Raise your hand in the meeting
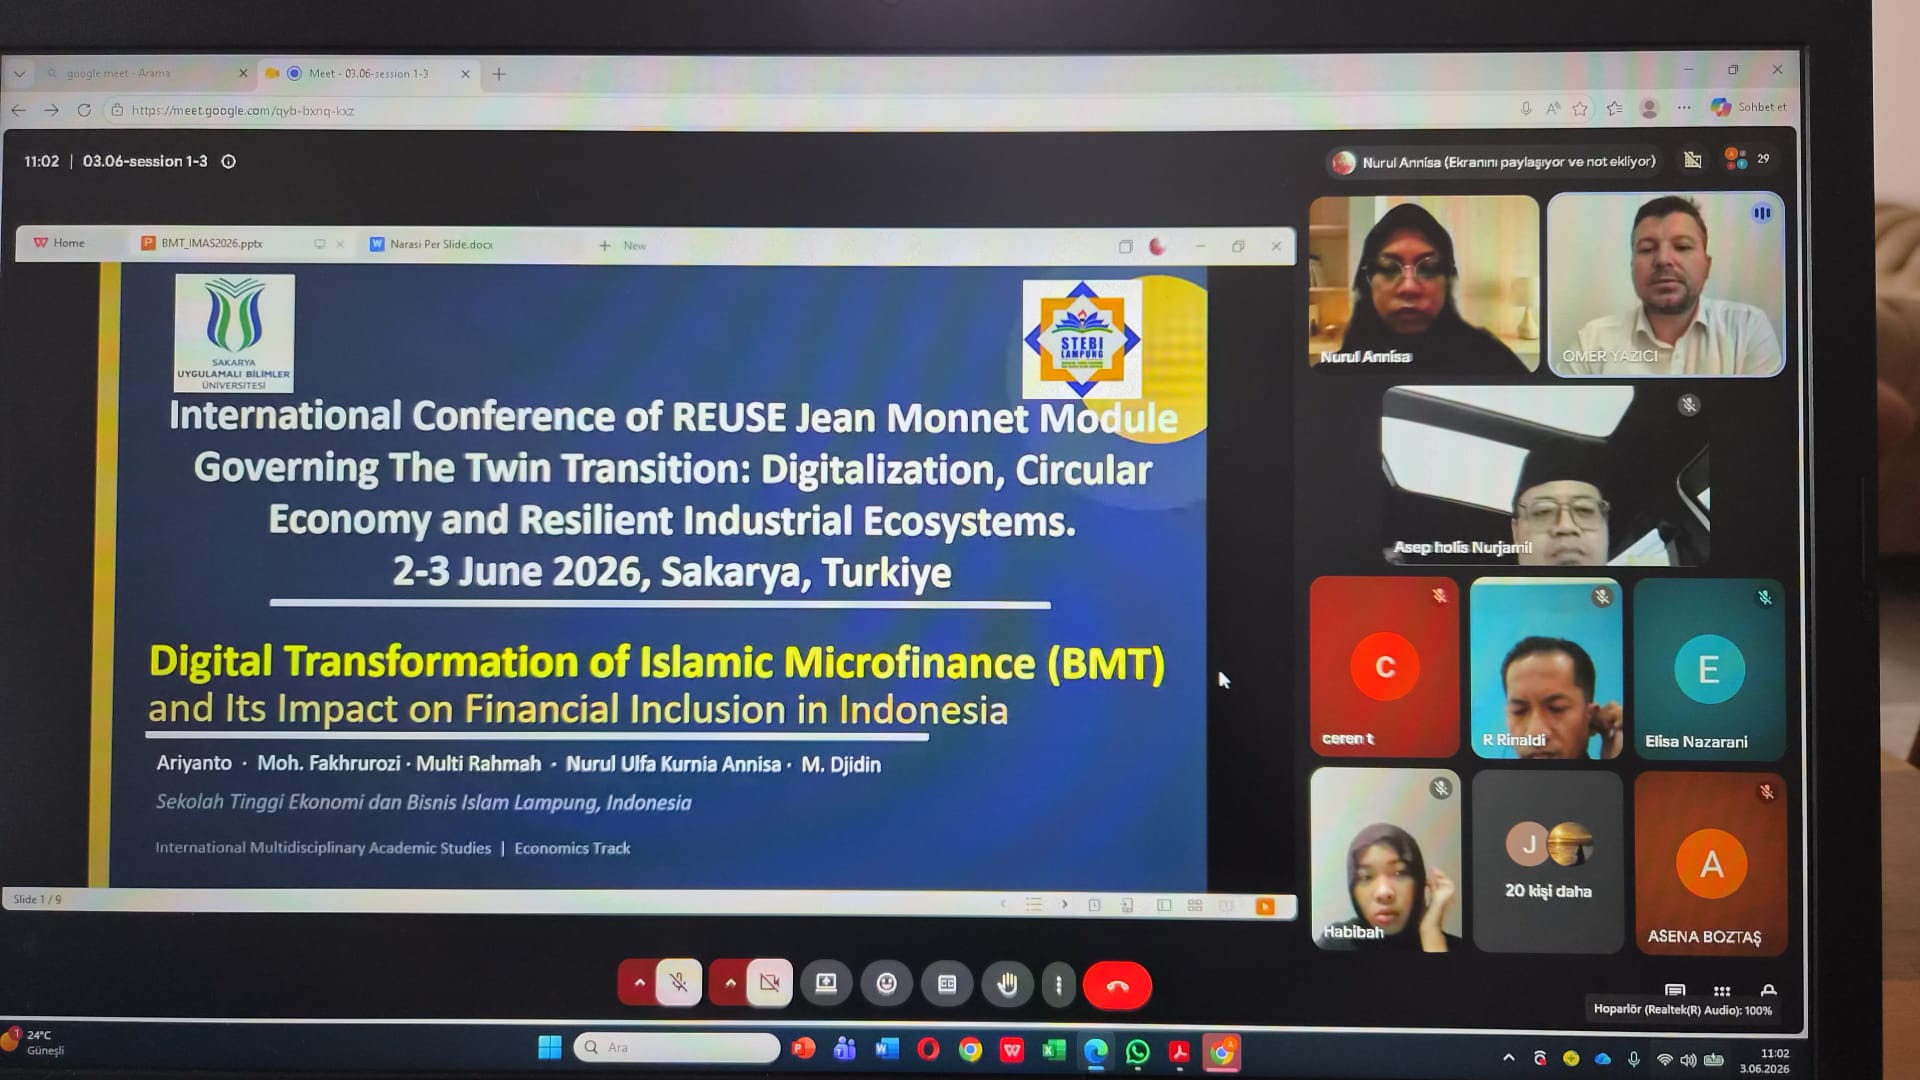 point(1007,984)
